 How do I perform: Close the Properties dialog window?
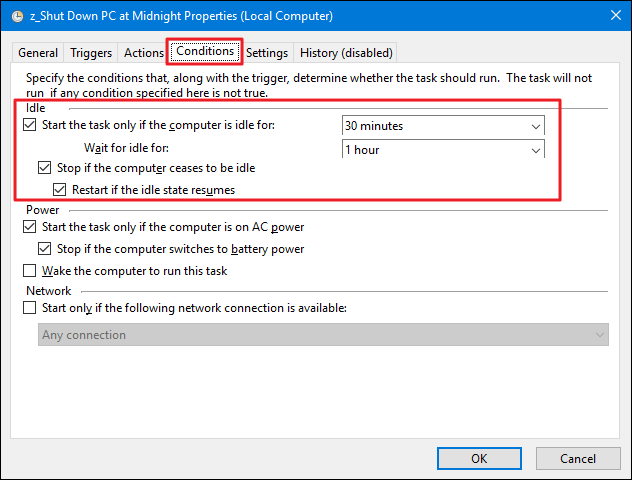607,16
